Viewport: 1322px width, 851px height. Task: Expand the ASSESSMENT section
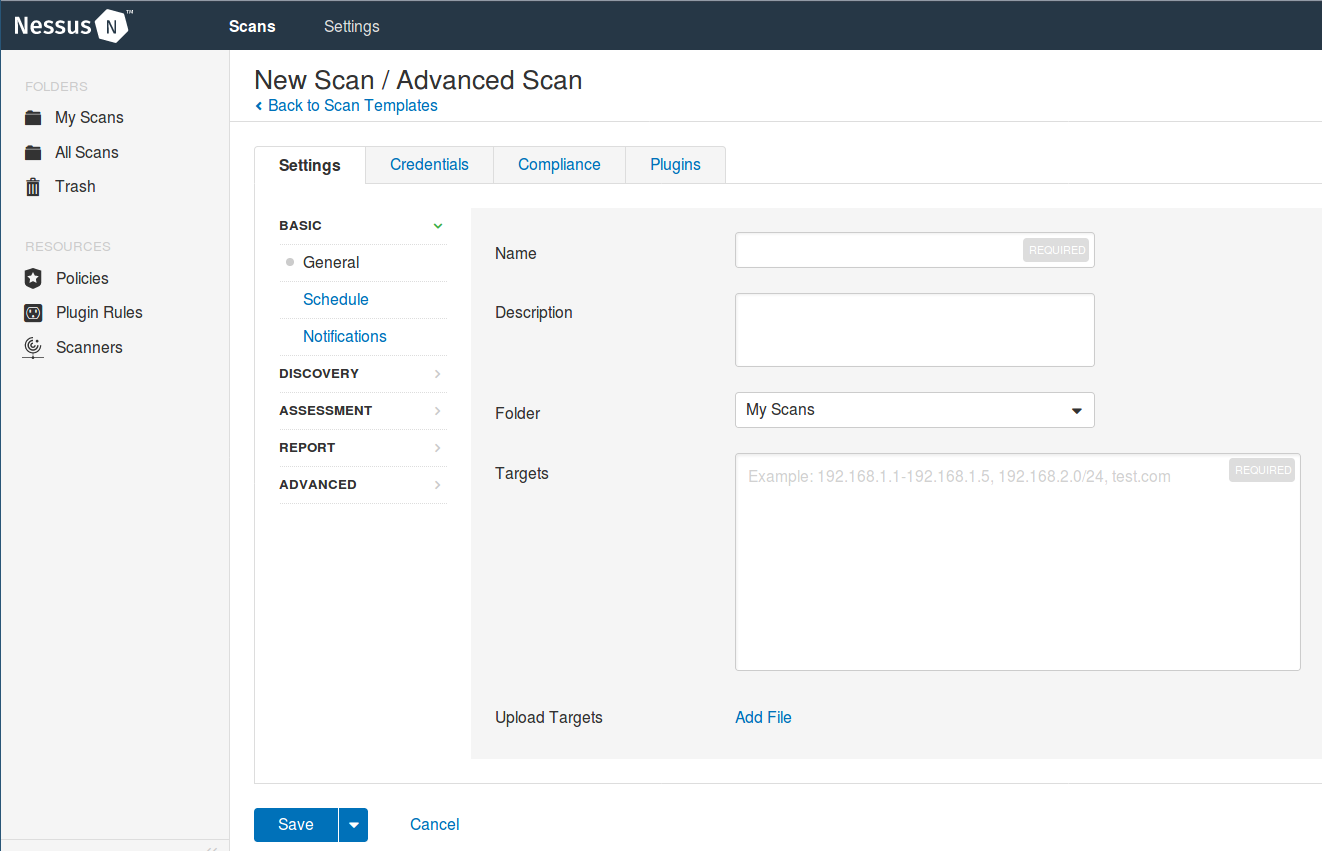pyautogui.click(x=361, y=411)
